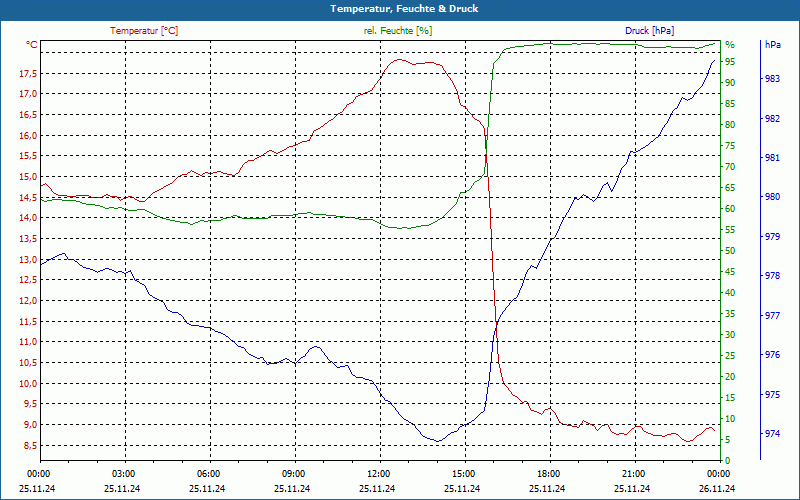
Task: Click the green "75" humidity axis value
Action: (730, 146)
